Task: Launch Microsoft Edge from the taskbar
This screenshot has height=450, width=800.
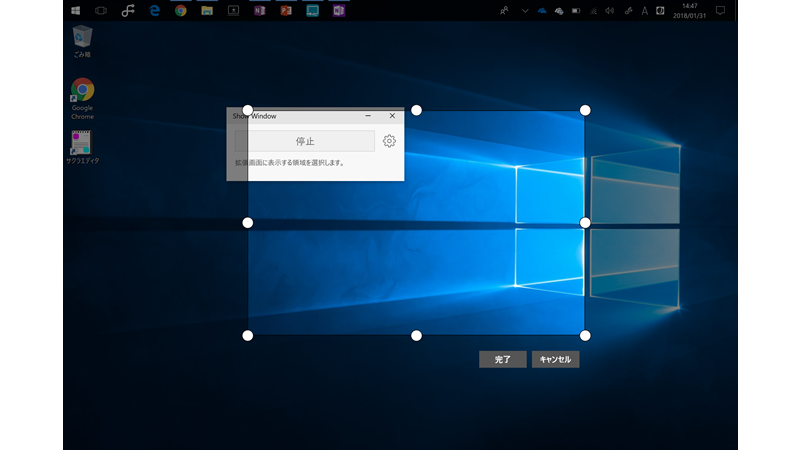Action: [x=154, y=11]
